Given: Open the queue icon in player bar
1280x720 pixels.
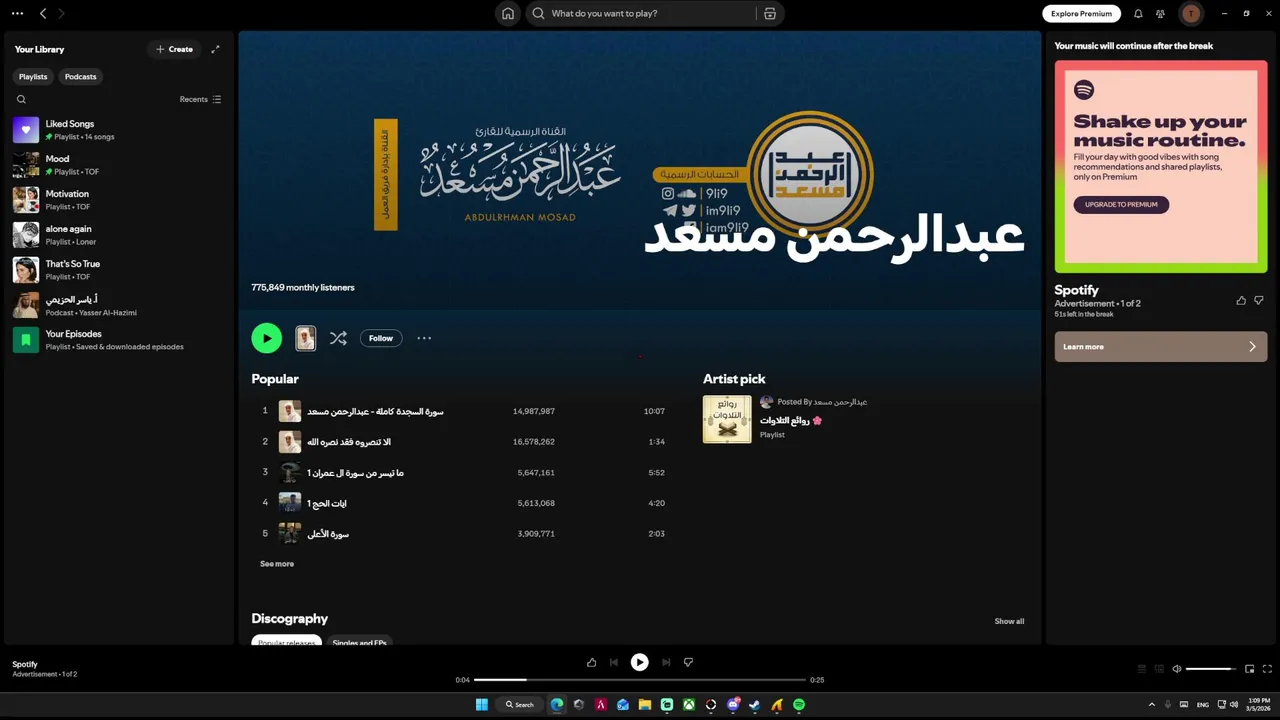Looking at the screenshot, I should 1142,669.
